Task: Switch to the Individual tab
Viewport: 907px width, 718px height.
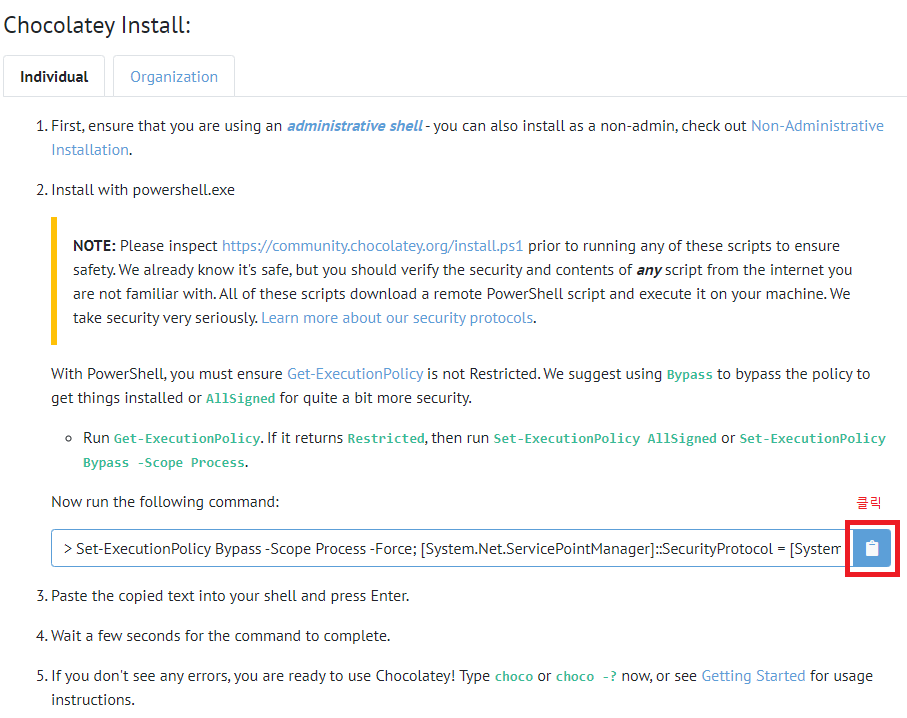Action: click(x=54, y=76)
